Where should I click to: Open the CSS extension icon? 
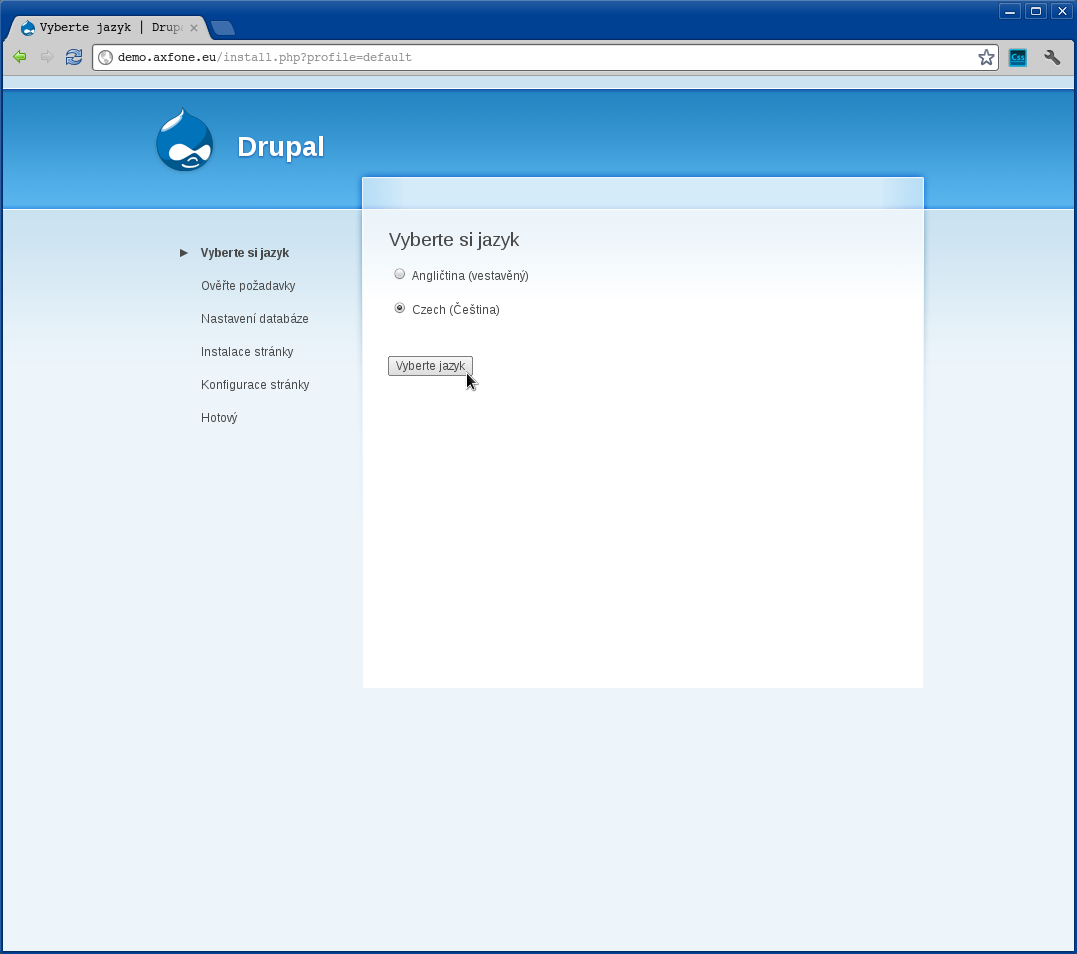click(x=1017, y=58)
